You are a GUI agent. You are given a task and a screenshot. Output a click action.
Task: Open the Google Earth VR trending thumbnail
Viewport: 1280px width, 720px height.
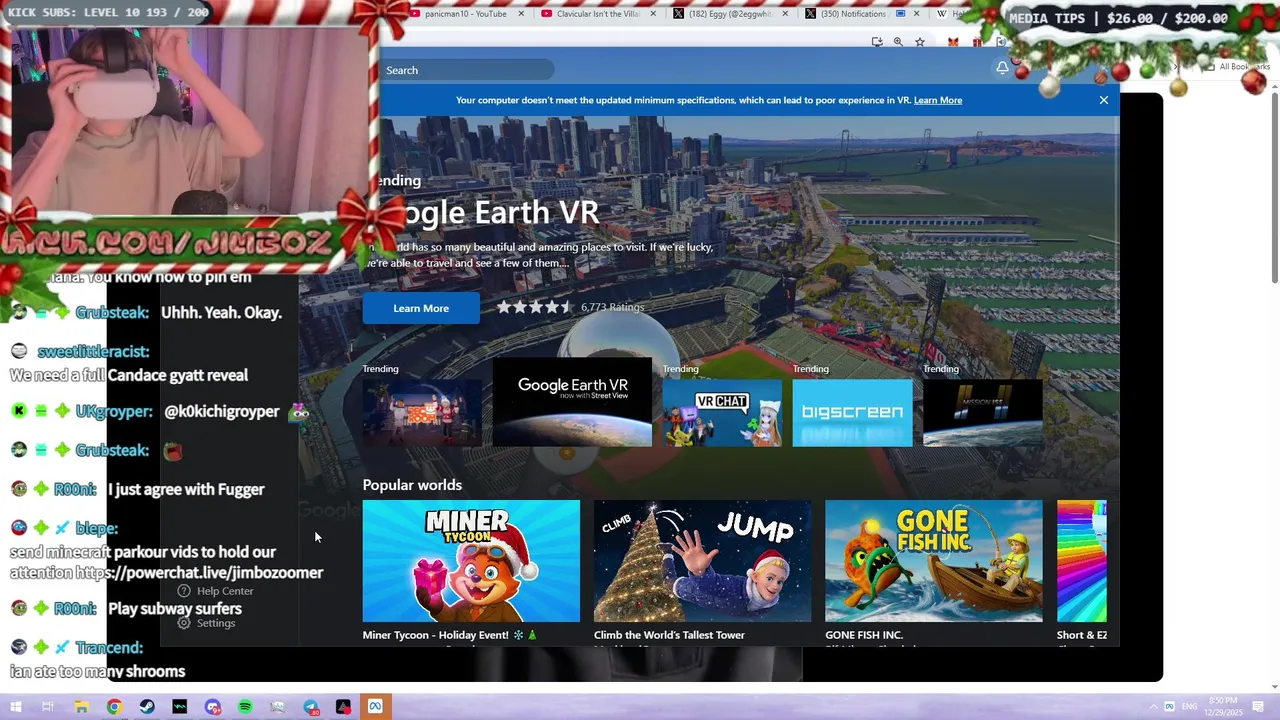pos(572,402)
